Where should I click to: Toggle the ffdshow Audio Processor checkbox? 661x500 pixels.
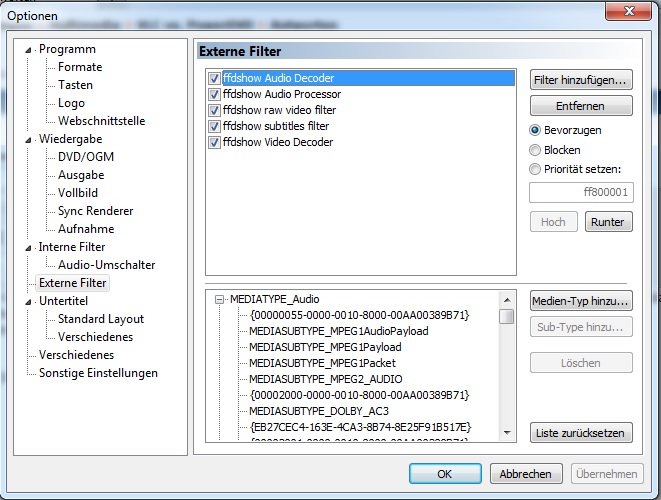point(214,94)
